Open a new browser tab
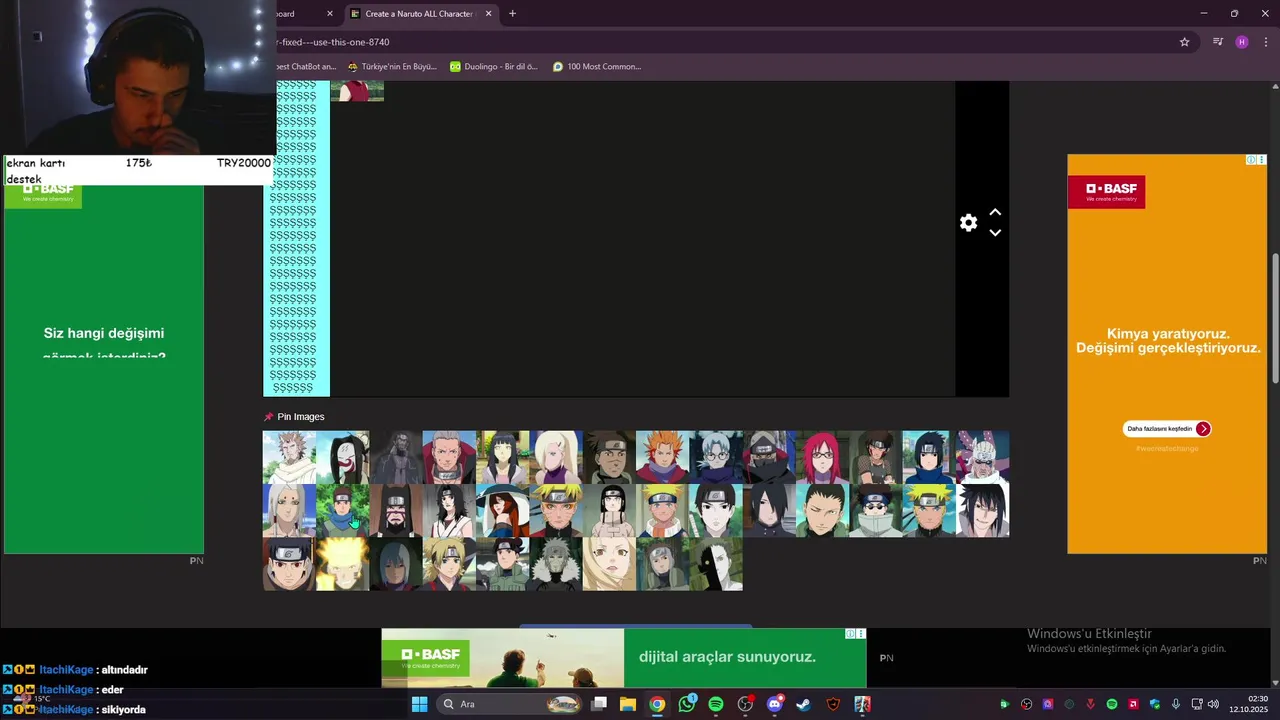The height and width of the screenshot is (720, 1280). (512, 14)
